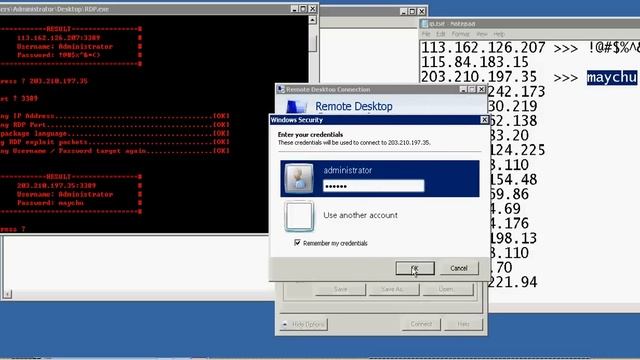
Task: Click the console vertical scrollbar thumb
Action: [313, 43]
